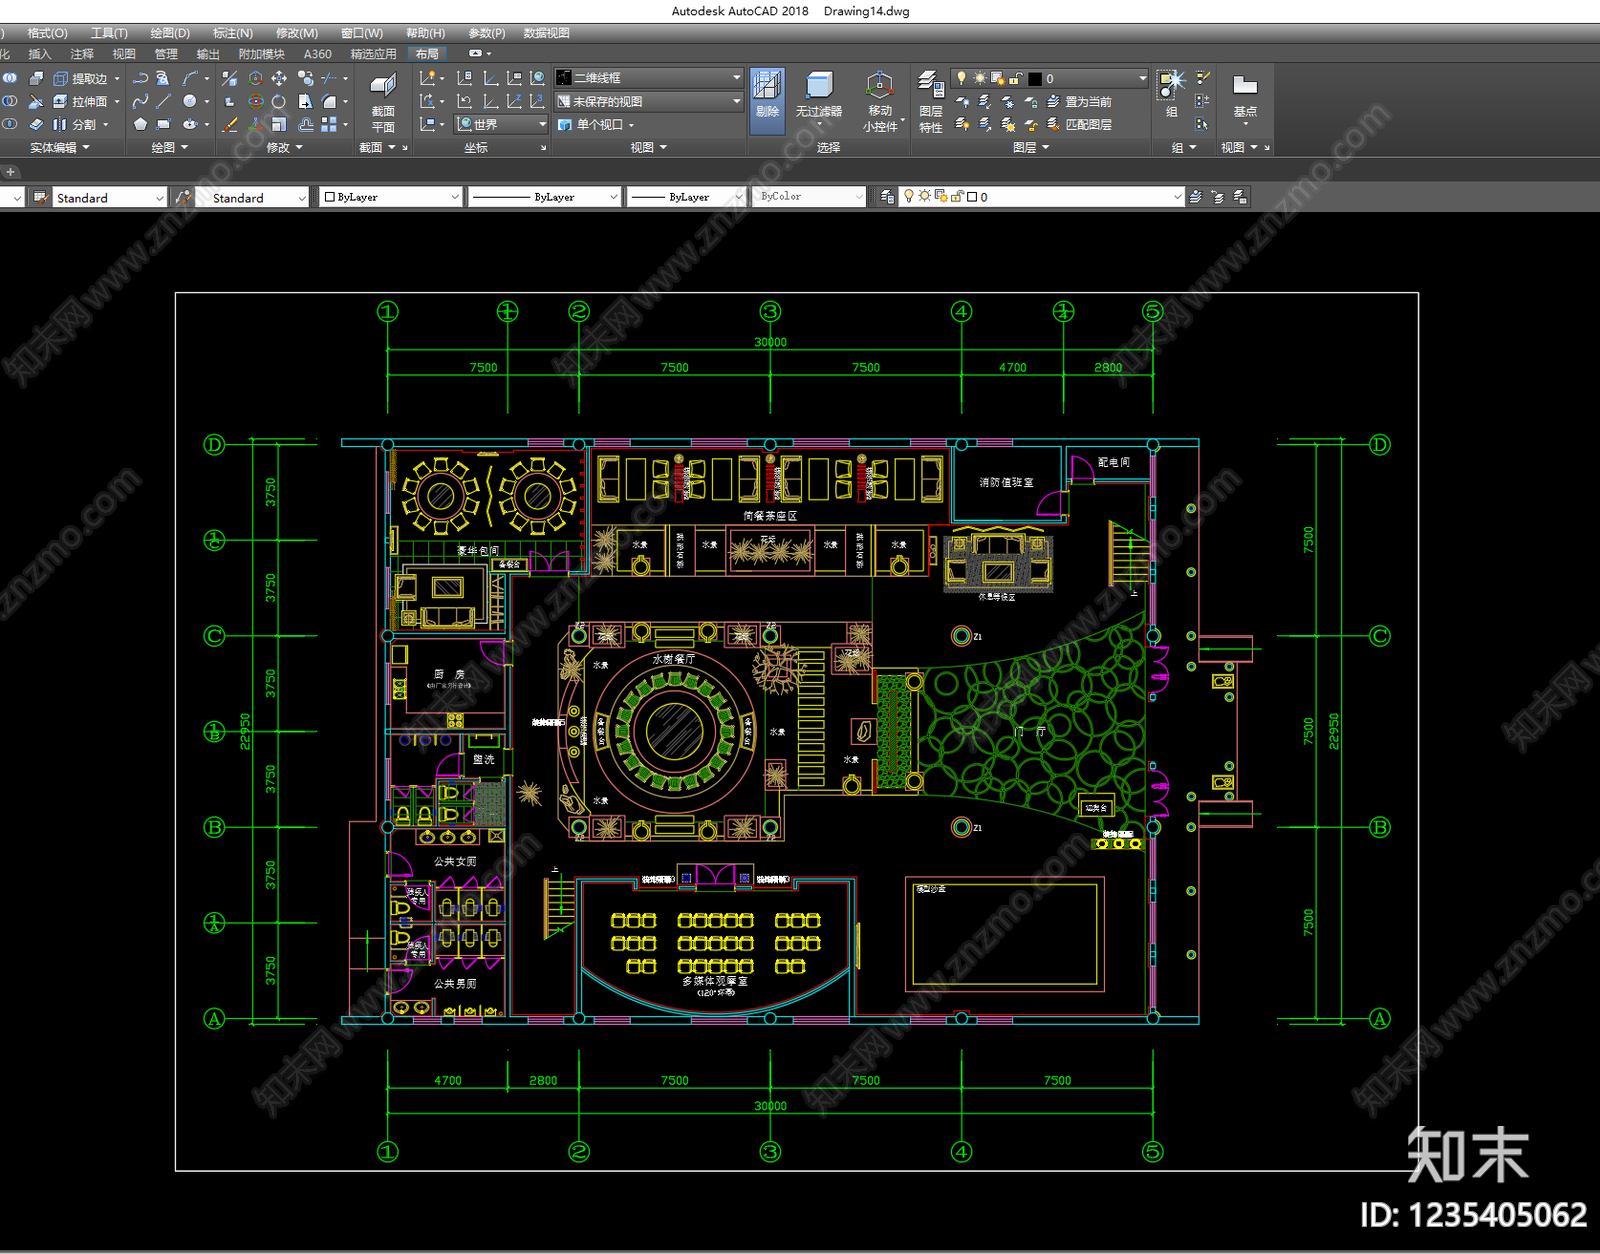
Task: Click the move tool in 修改 panel
Action: click(279, 78)
